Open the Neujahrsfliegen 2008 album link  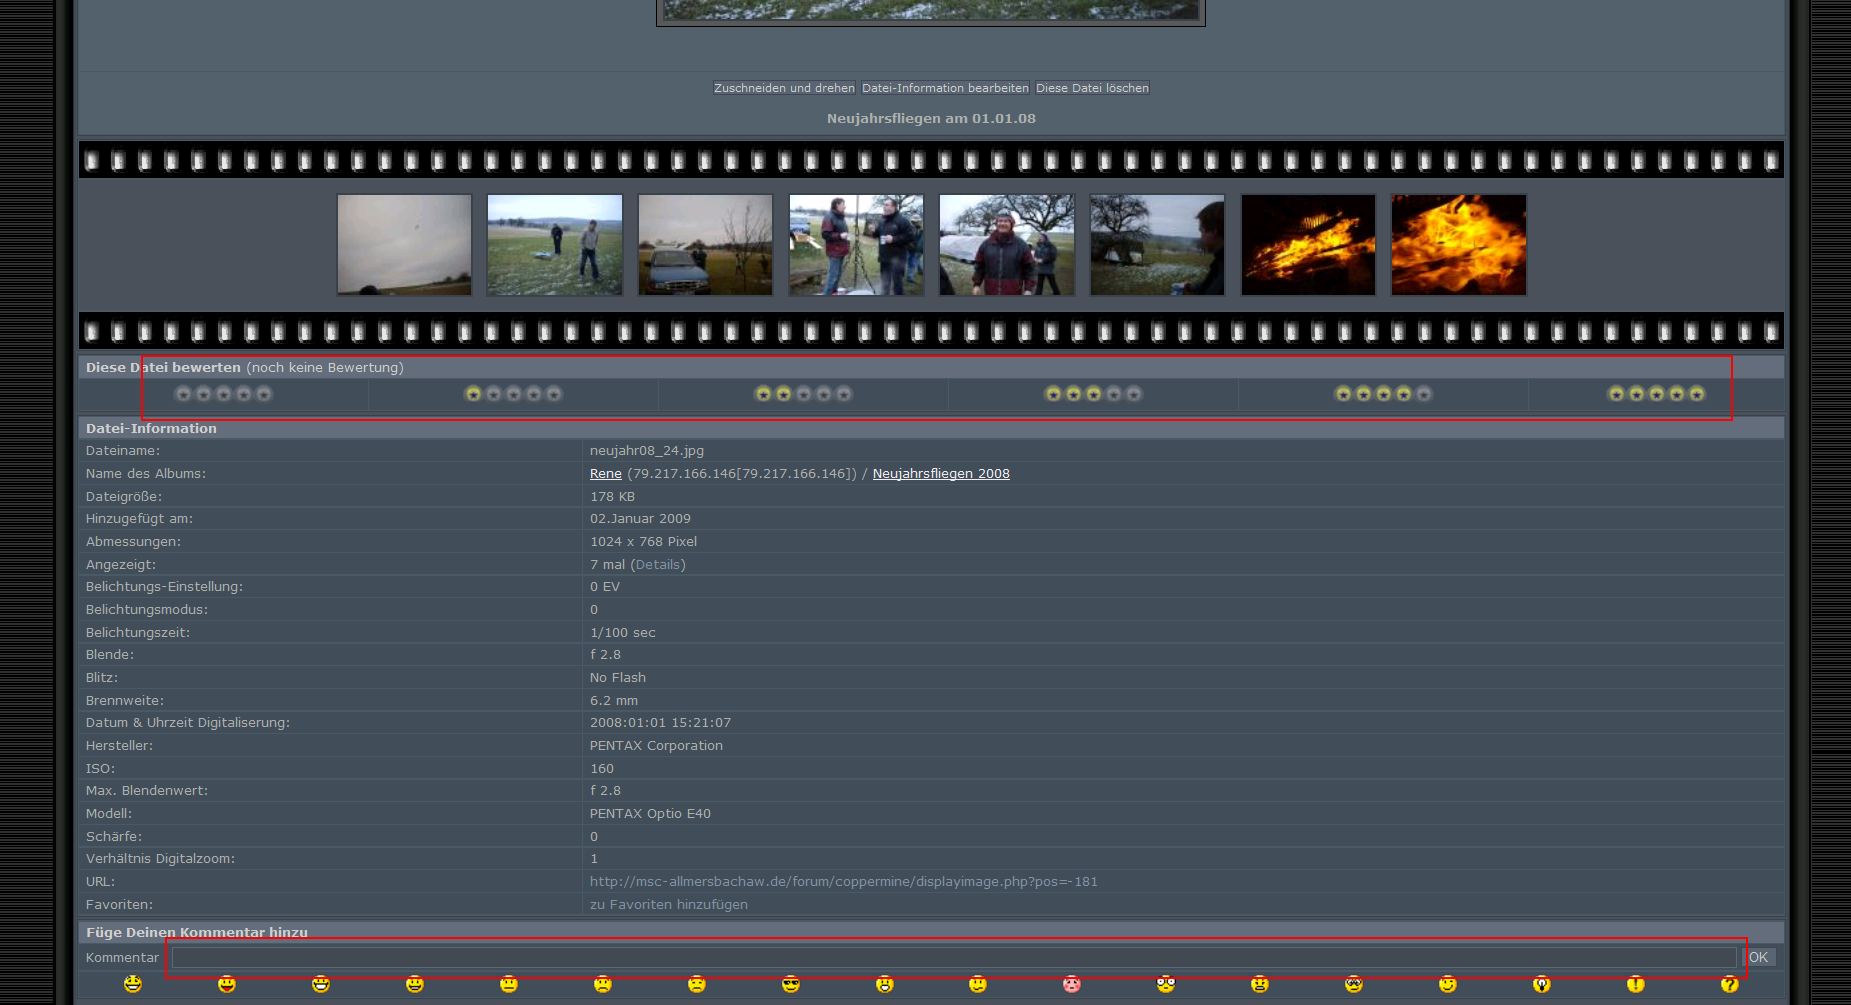point(940,474)
